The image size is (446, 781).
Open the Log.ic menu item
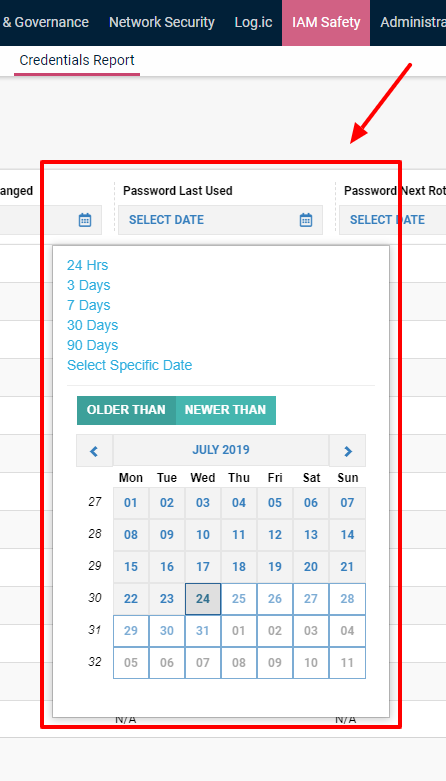pos(253,22)
